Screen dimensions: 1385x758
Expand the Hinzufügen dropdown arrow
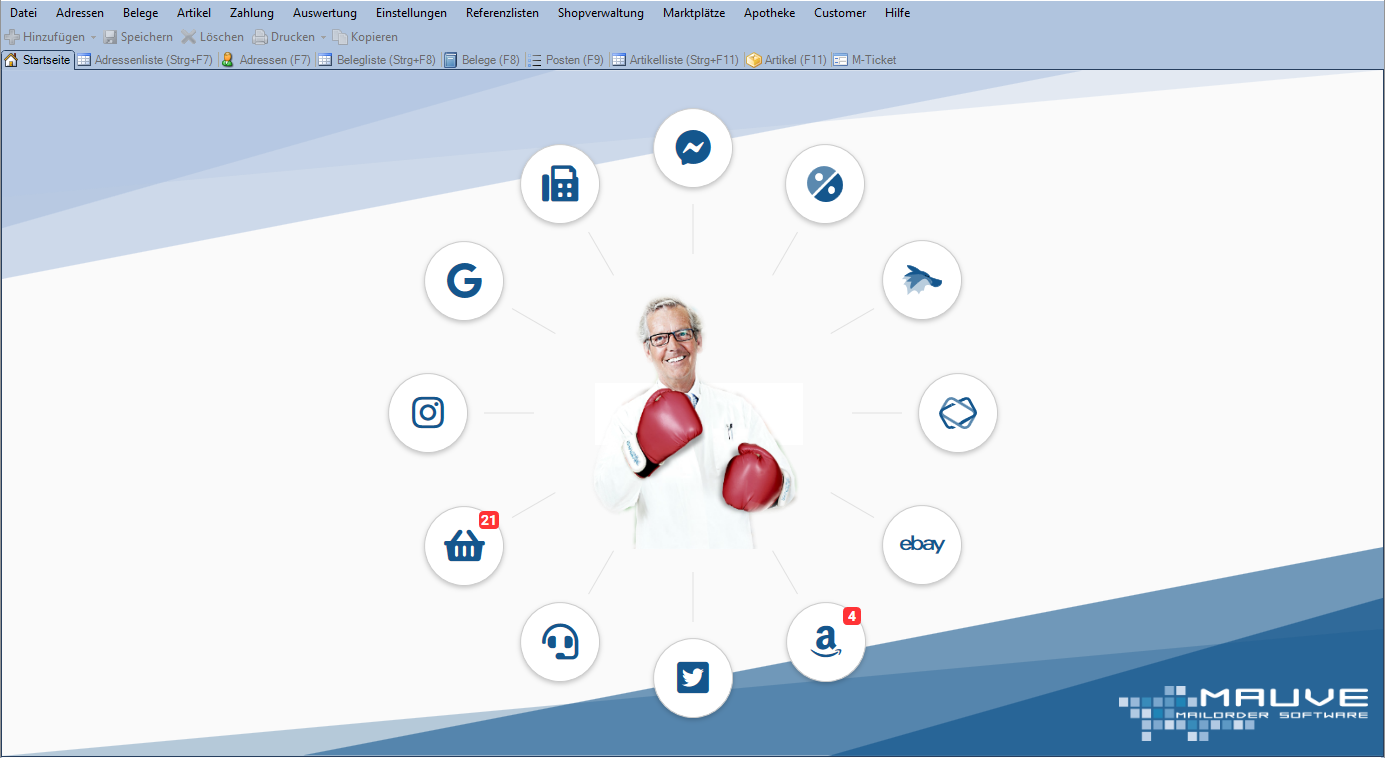pyautogui.click(x=94, y=37)
